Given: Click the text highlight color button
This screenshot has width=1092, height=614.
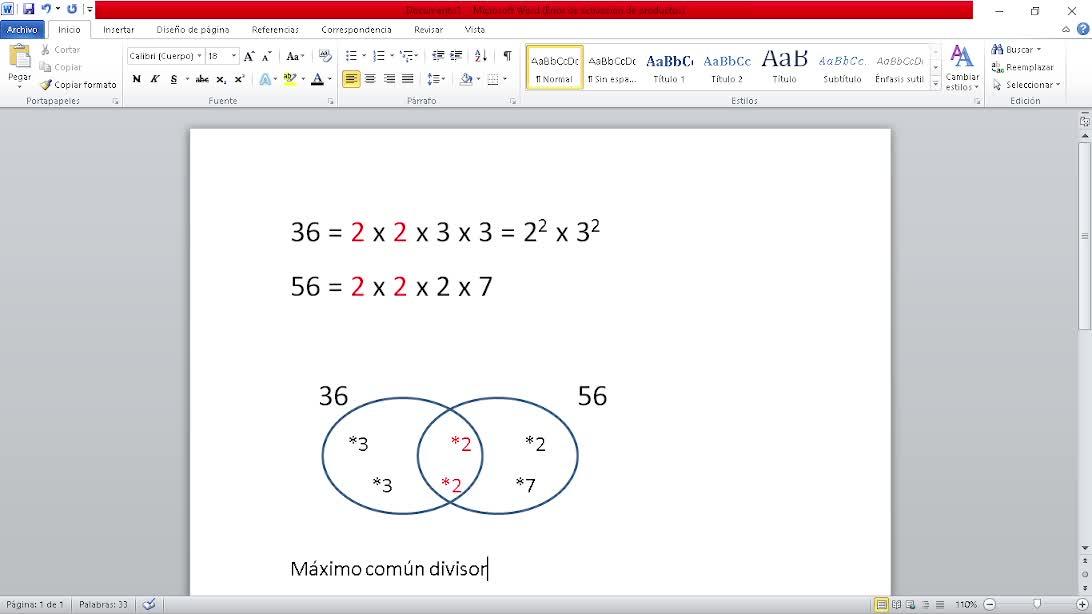Looking at the screenshot, I should (x=290, y=79).
